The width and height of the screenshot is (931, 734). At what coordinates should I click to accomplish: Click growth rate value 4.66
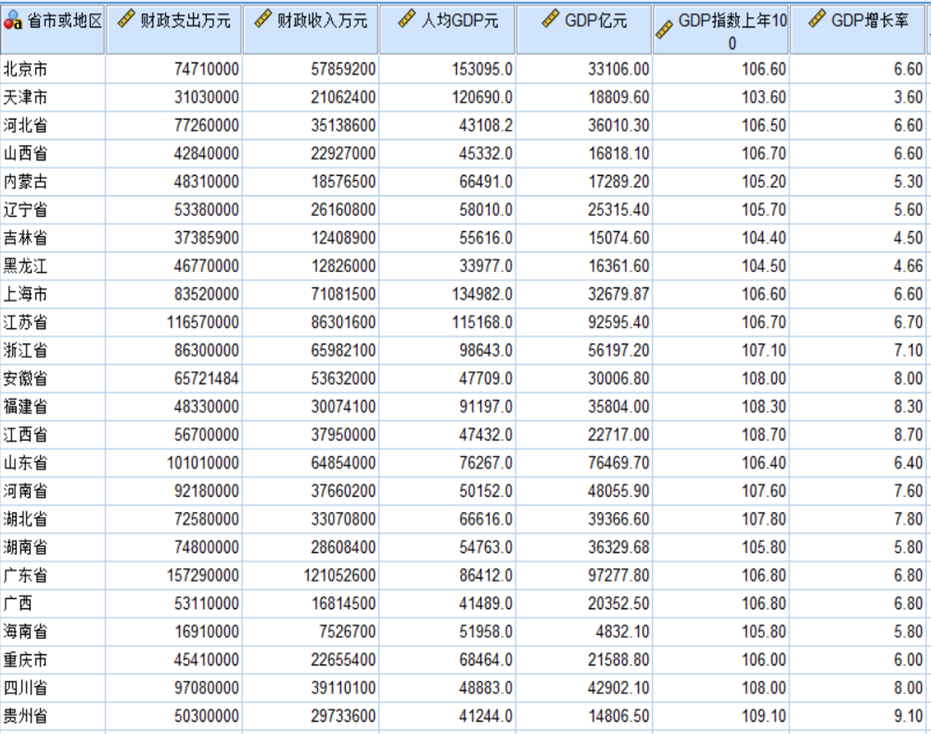coord(908,266)
